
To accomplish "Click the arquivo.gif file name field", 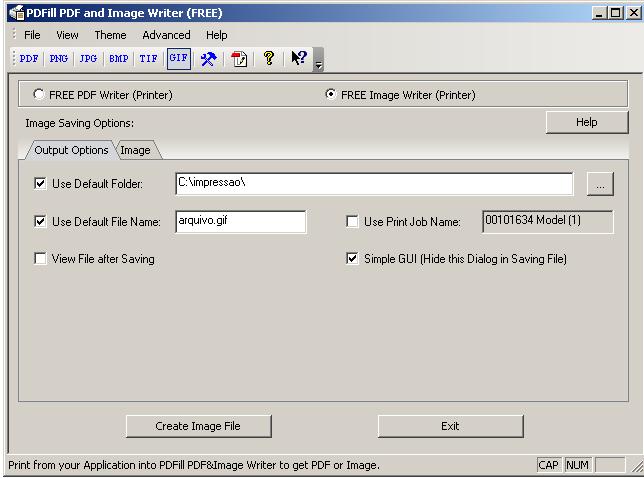I will pos(241,222).
